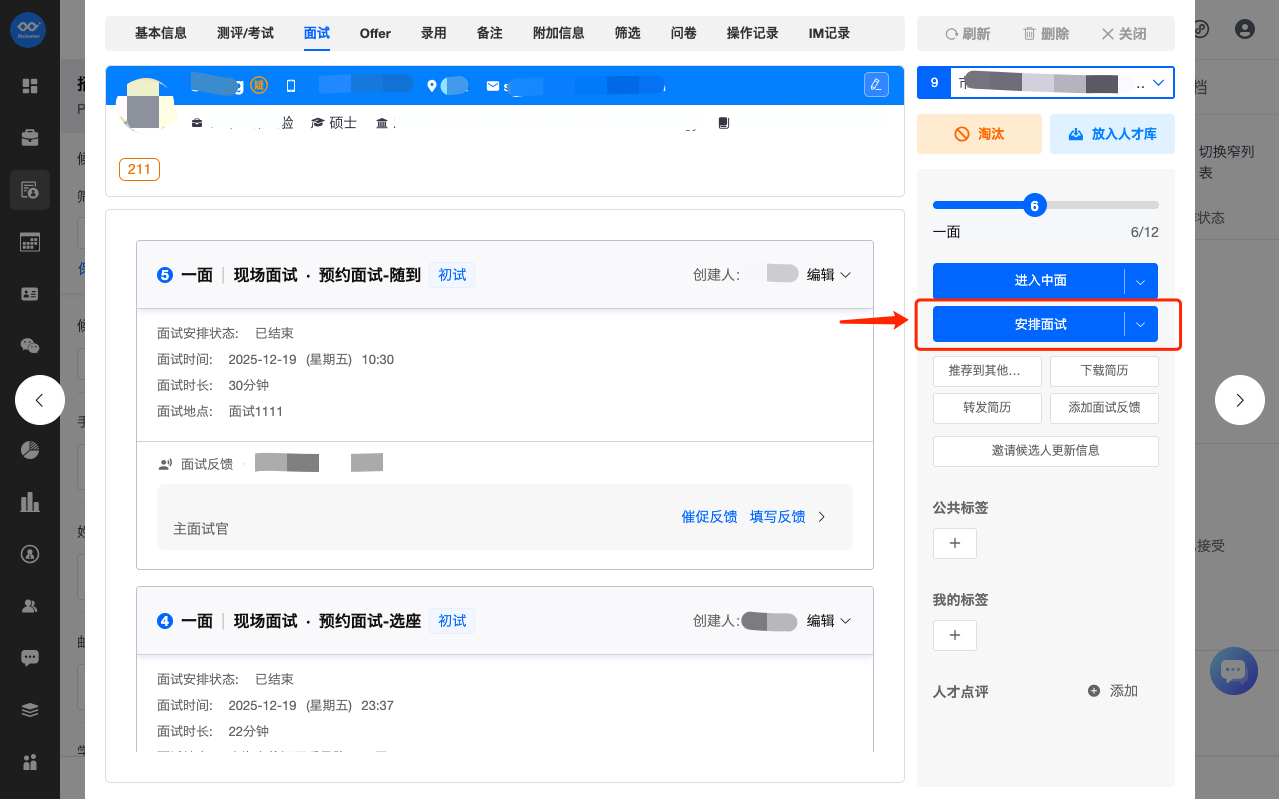Click the 初试 tag on interview 4
This screenshot has height=799, width=1279.
pyautogui.click(x=452, y=621)
